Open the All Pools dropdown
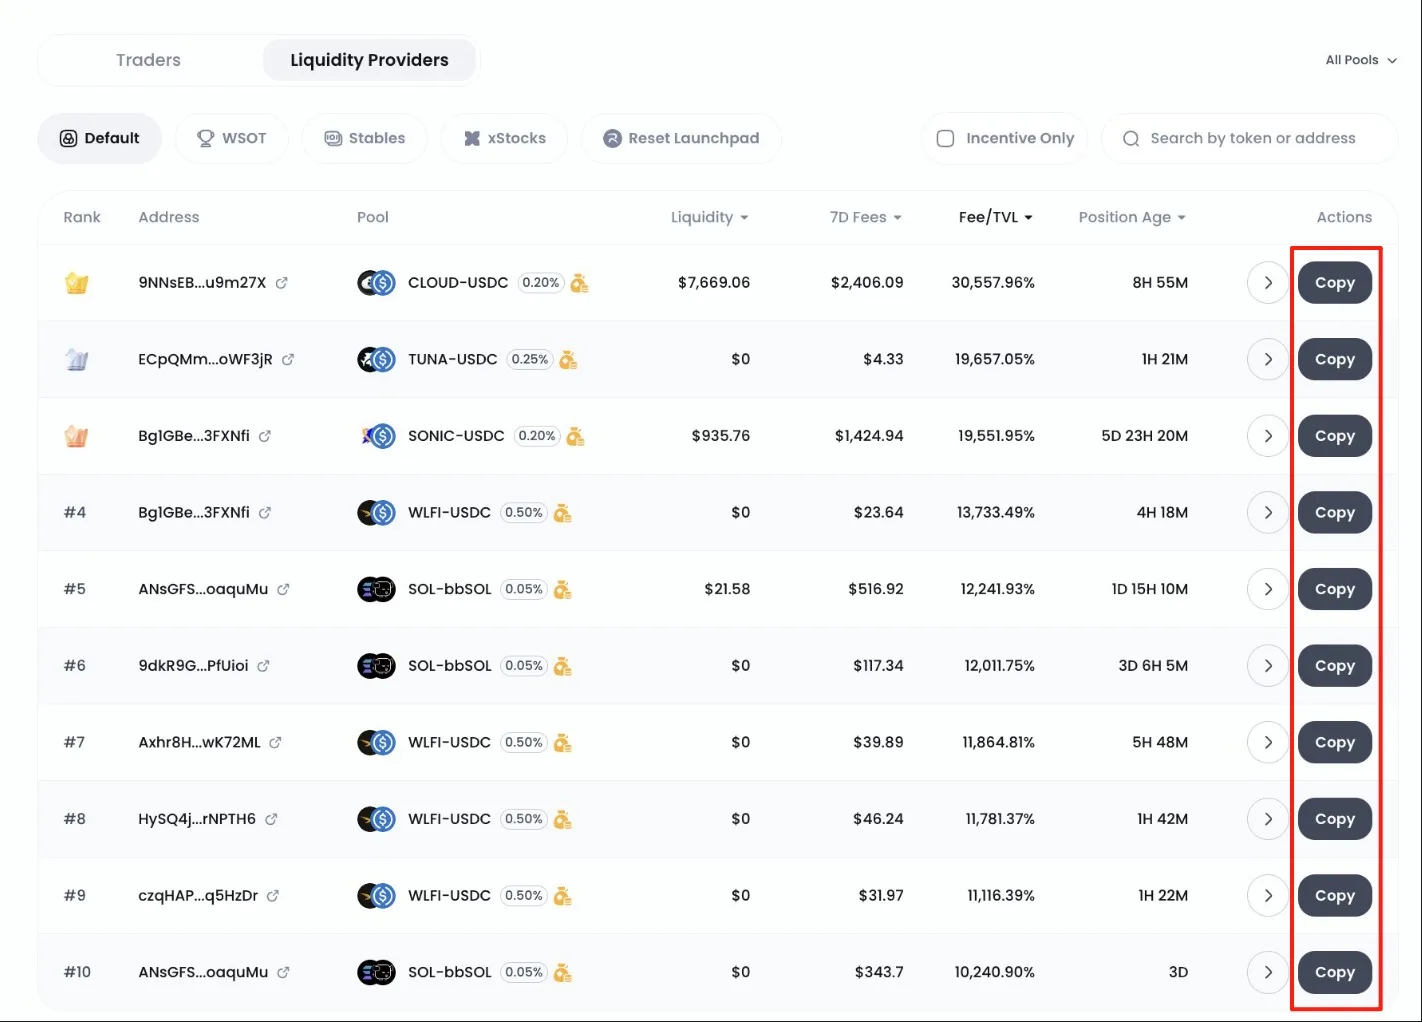1422x1022 pixels. [1360, 60]
